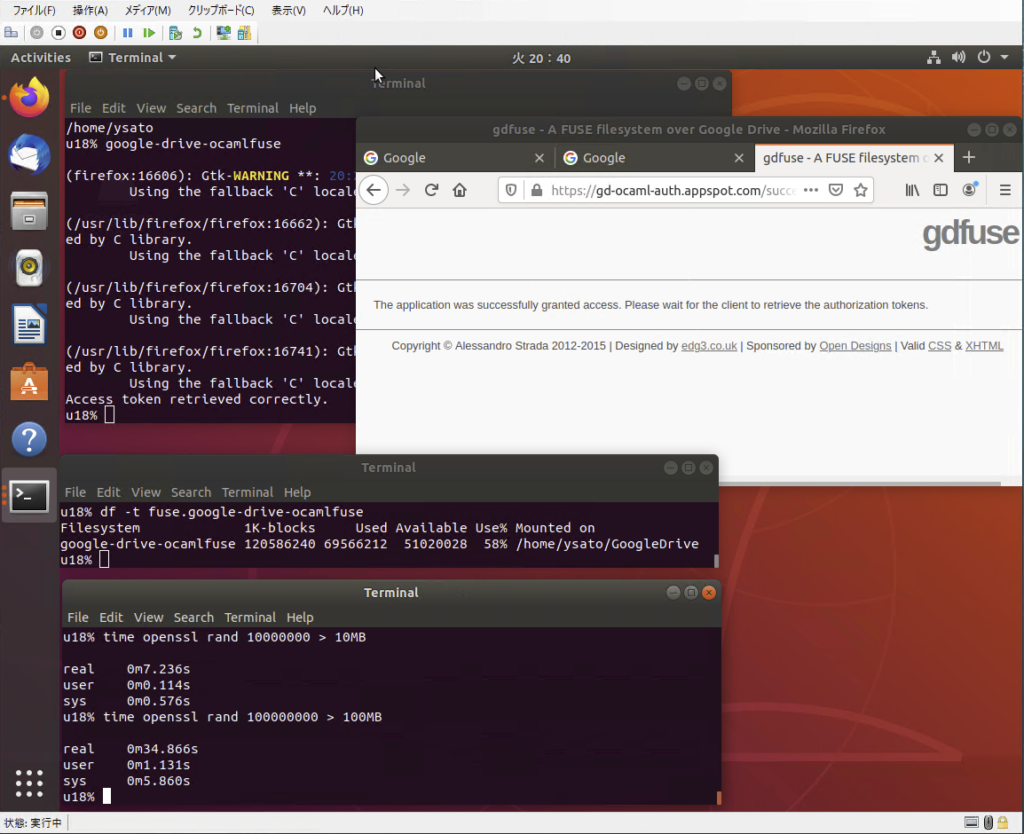This screenshot has width=1024, height=834.
Task: Expand the system status menu arrow
Action: 1005,58
